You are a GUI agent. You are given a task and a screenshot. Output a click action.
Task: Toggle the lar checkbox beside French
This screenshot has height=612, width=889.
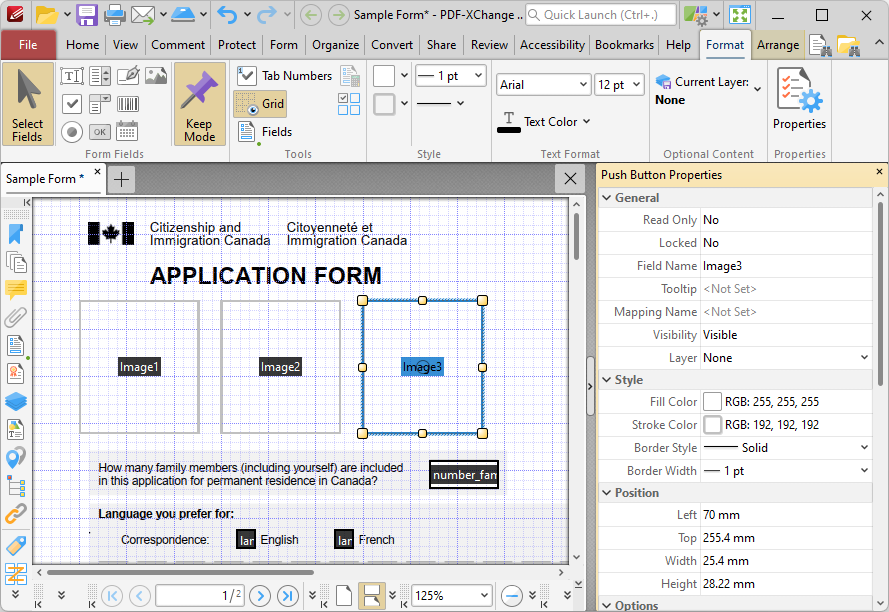(344, 540)
